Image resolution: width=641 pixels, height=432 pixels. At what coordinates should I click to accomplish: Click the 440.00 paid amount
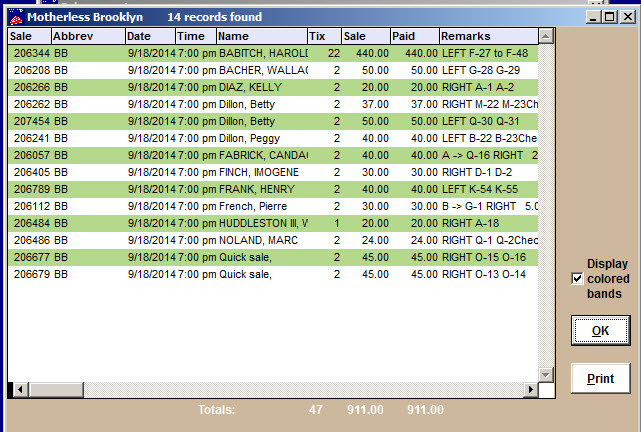point(421,54)
